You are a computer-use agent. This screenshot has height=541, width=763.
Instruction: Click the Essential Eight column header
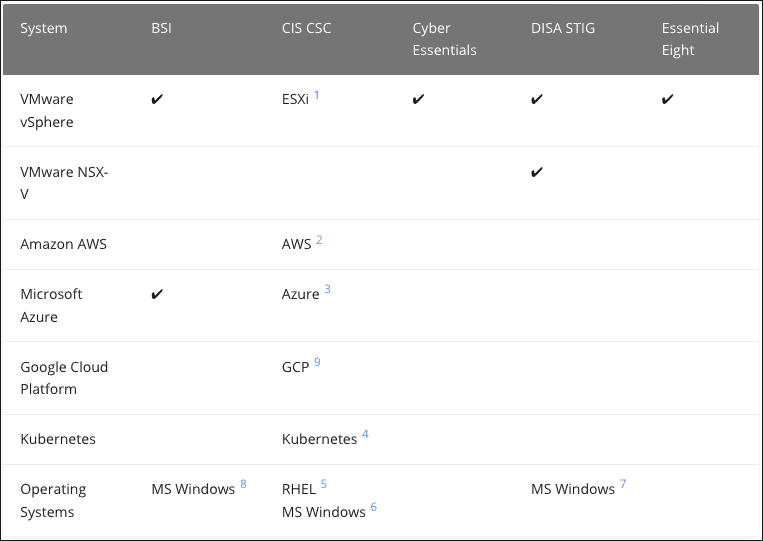690,39
